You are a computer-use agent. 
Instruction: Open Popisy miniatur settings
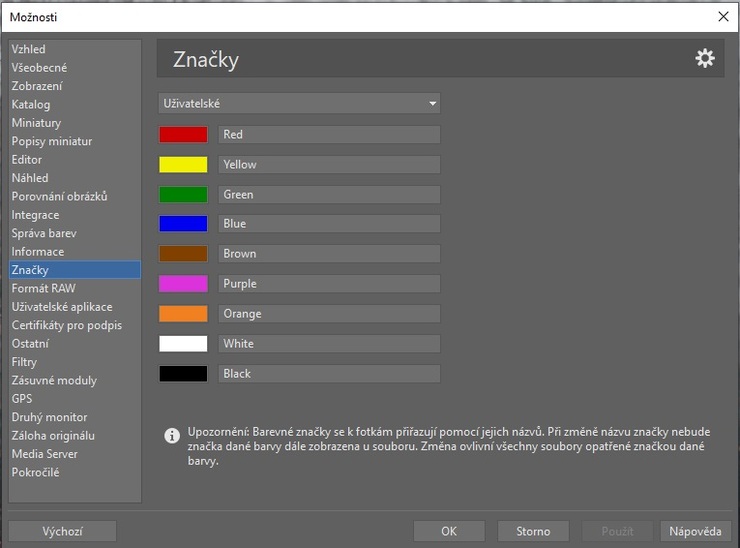click(75, 141)
